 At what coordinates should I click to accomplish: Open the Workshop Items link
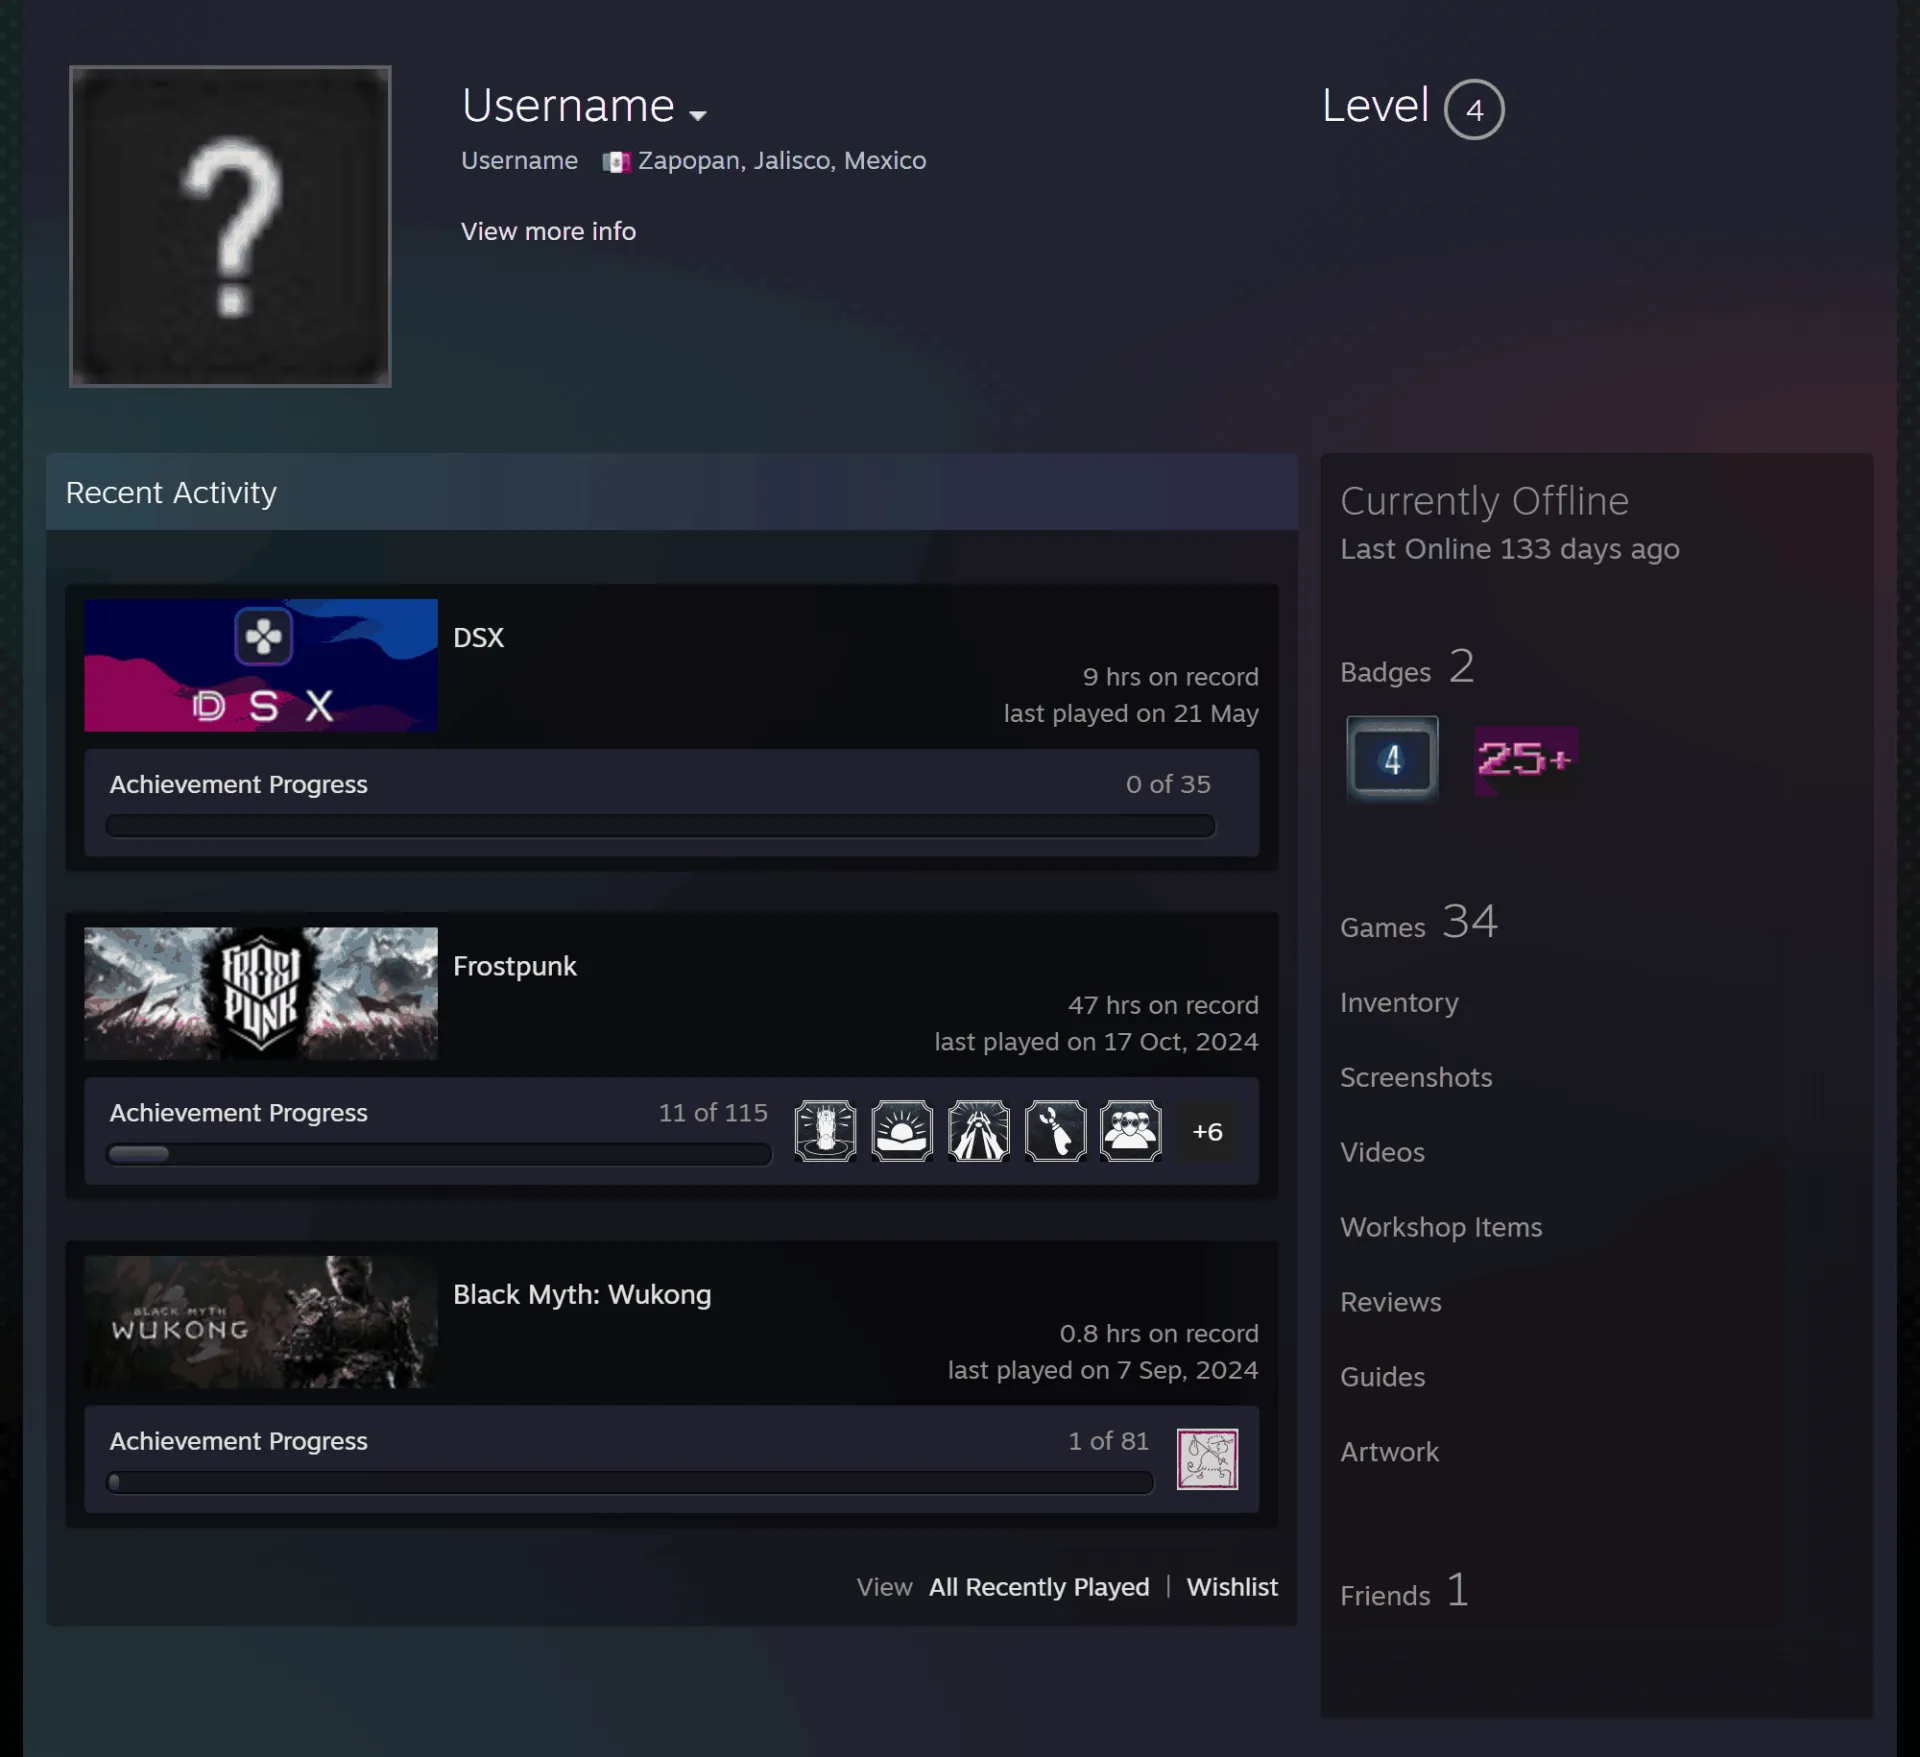pos(1441,1227)
